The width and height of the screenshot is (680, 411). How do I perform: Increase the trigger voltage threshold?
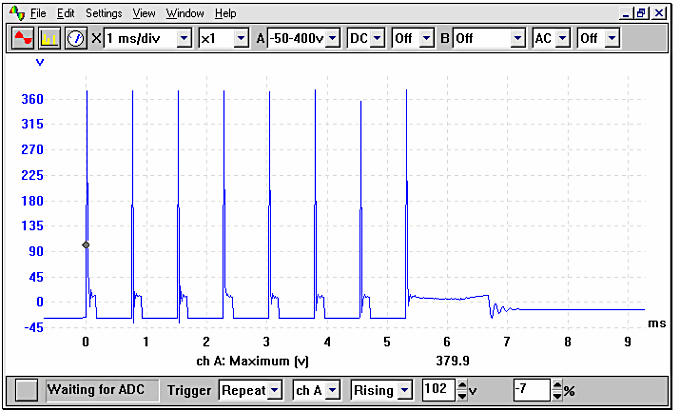pos(461,385)
